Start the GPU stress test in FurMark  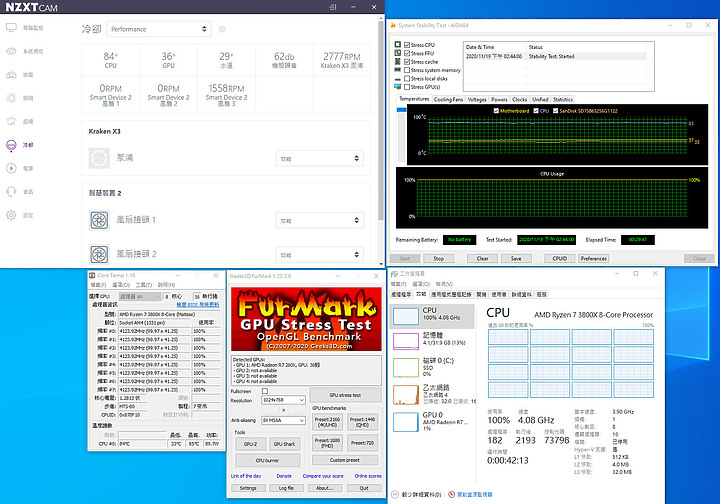point(345,395)
